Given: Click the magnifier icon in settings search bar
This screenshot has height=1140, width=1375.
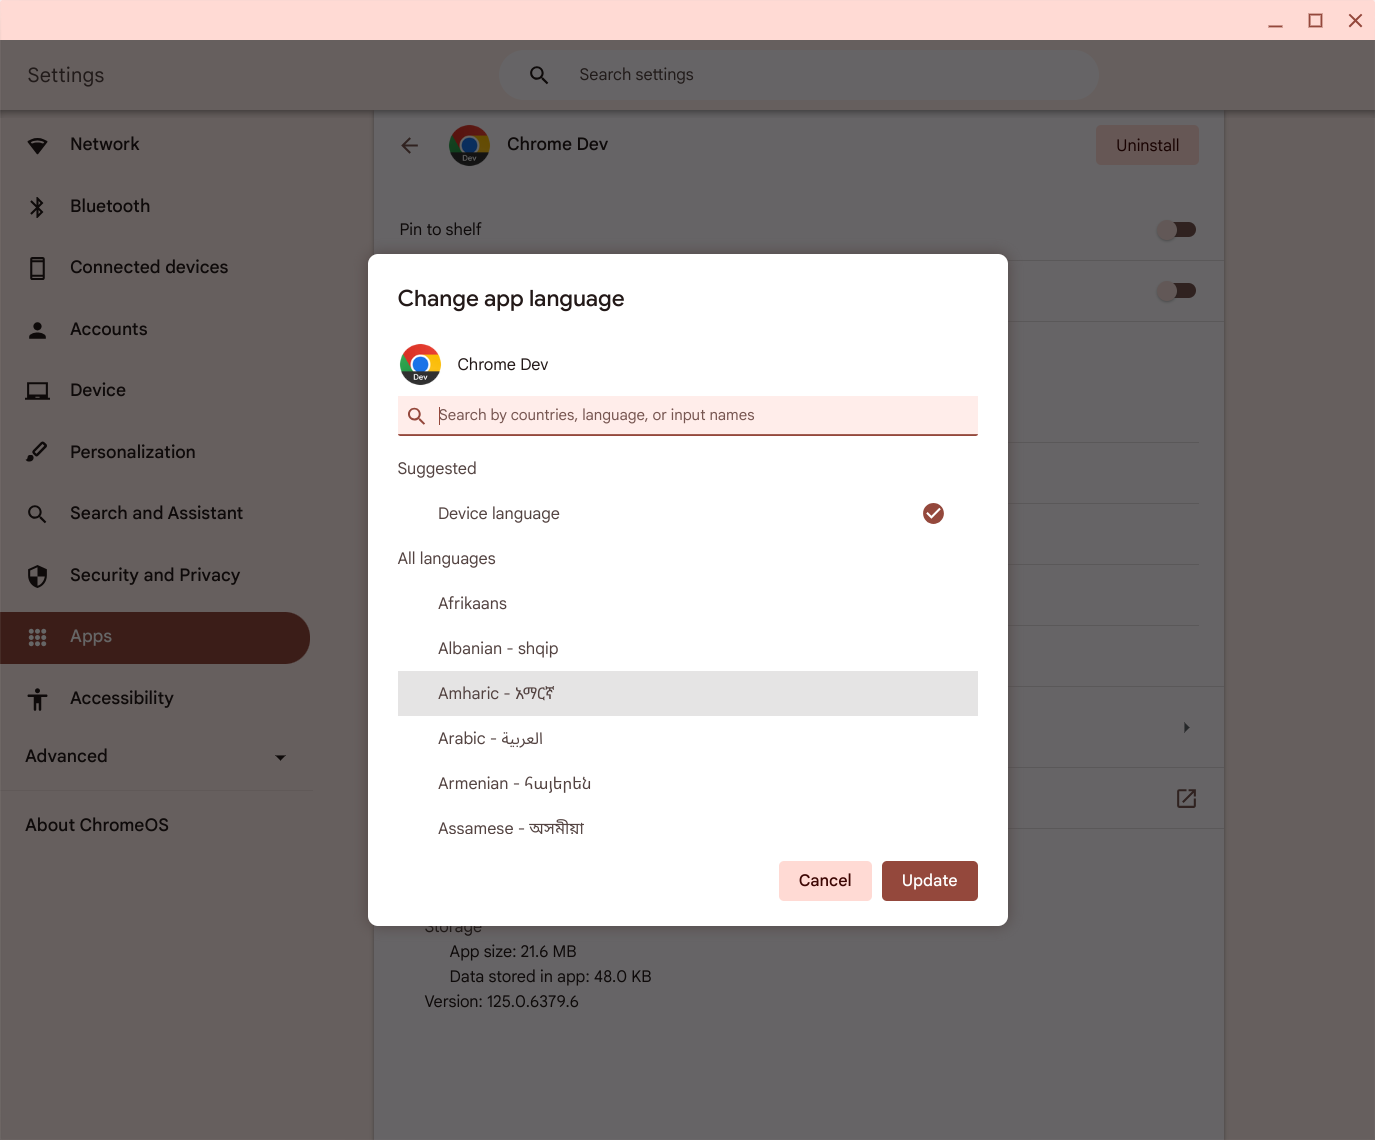Looking at the screenshot, I should [538, 74].
